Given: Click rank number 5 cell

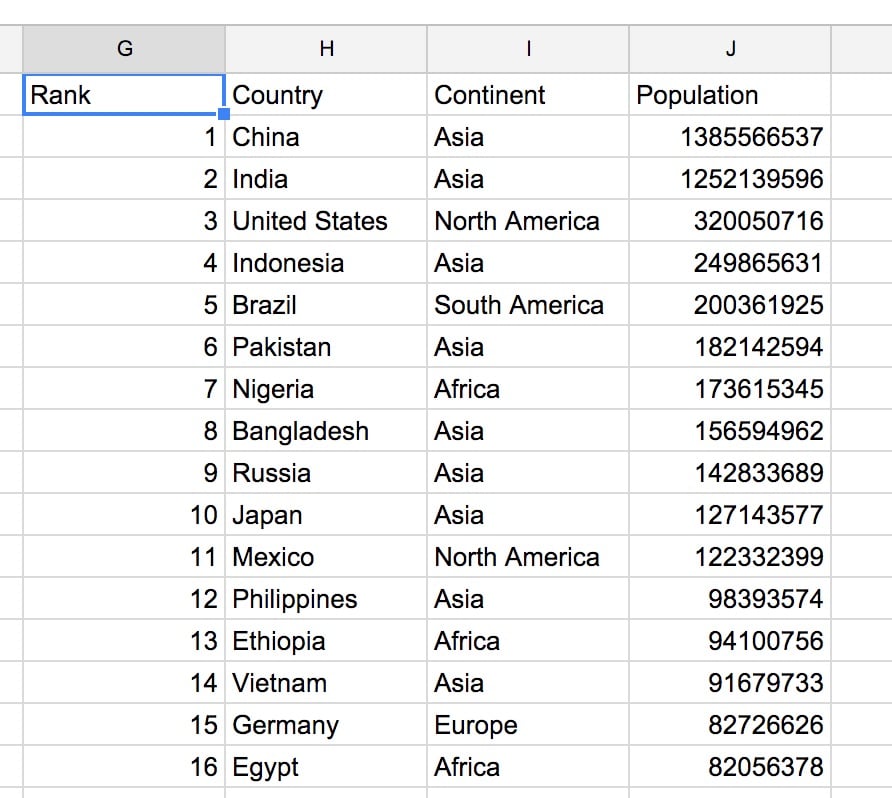Looking at the screenshot, I should coord(124,305).
